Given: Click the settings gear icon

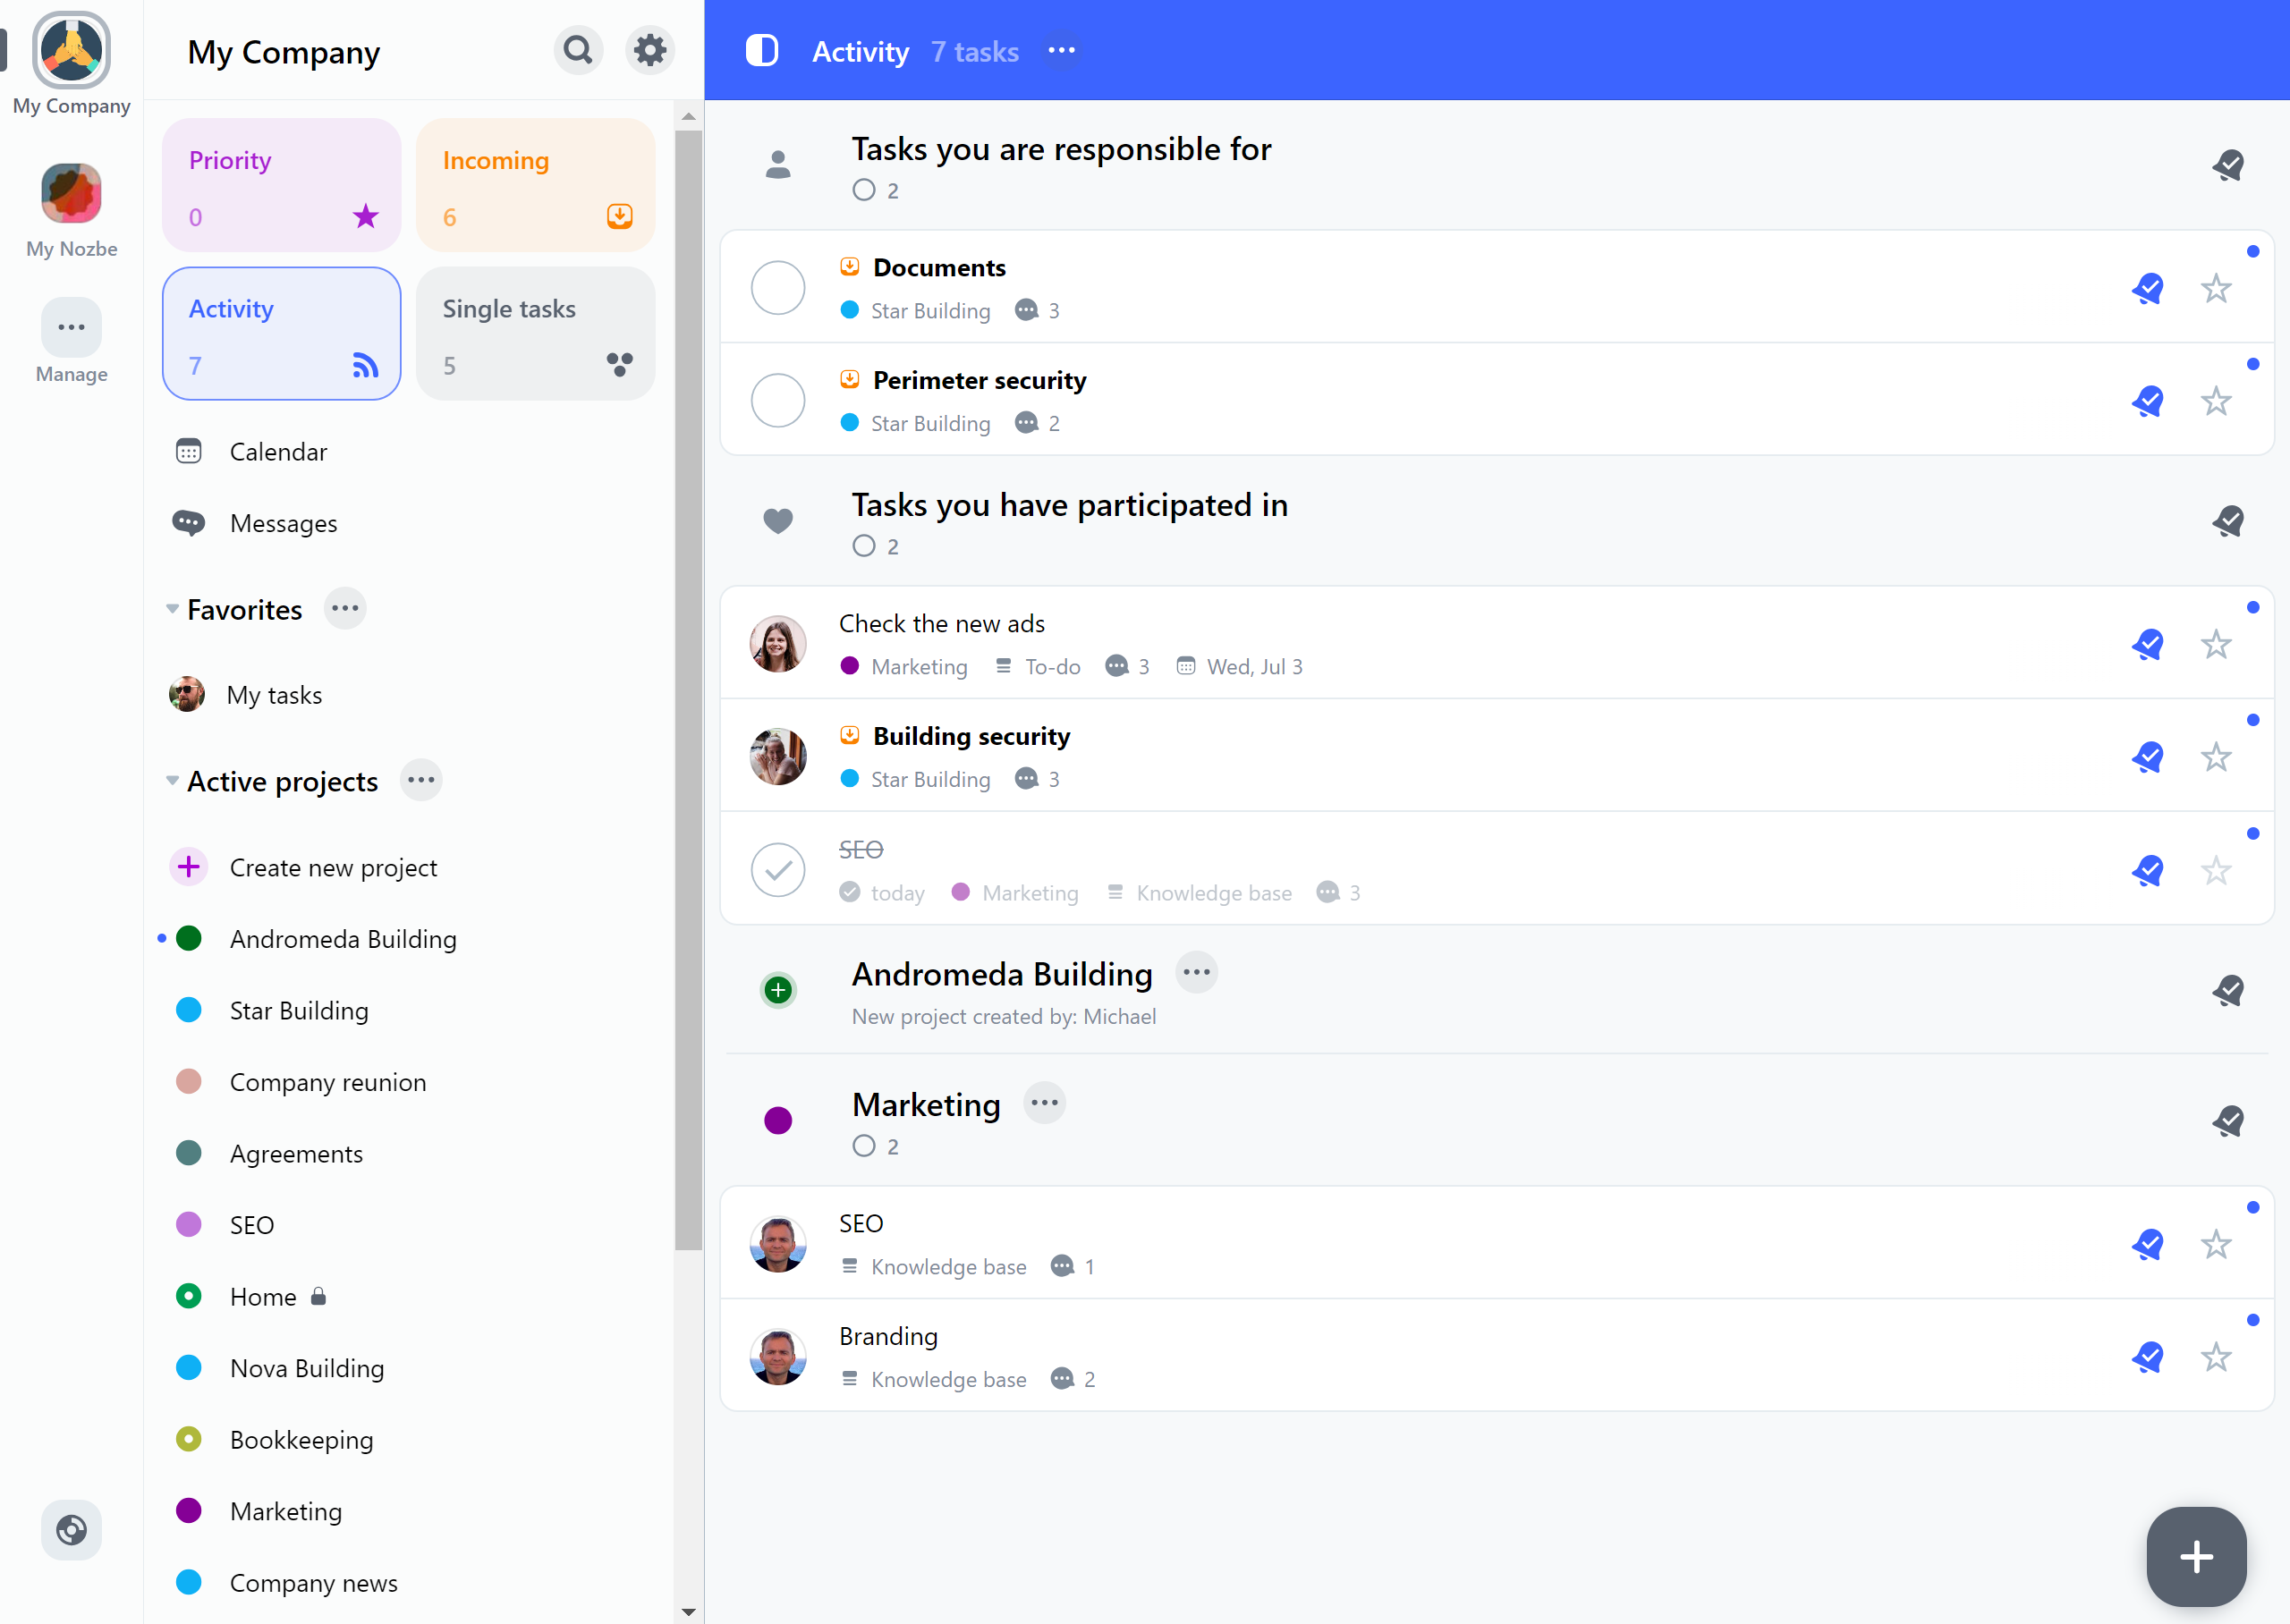Looking at the screenshot, I should point(650,49).
